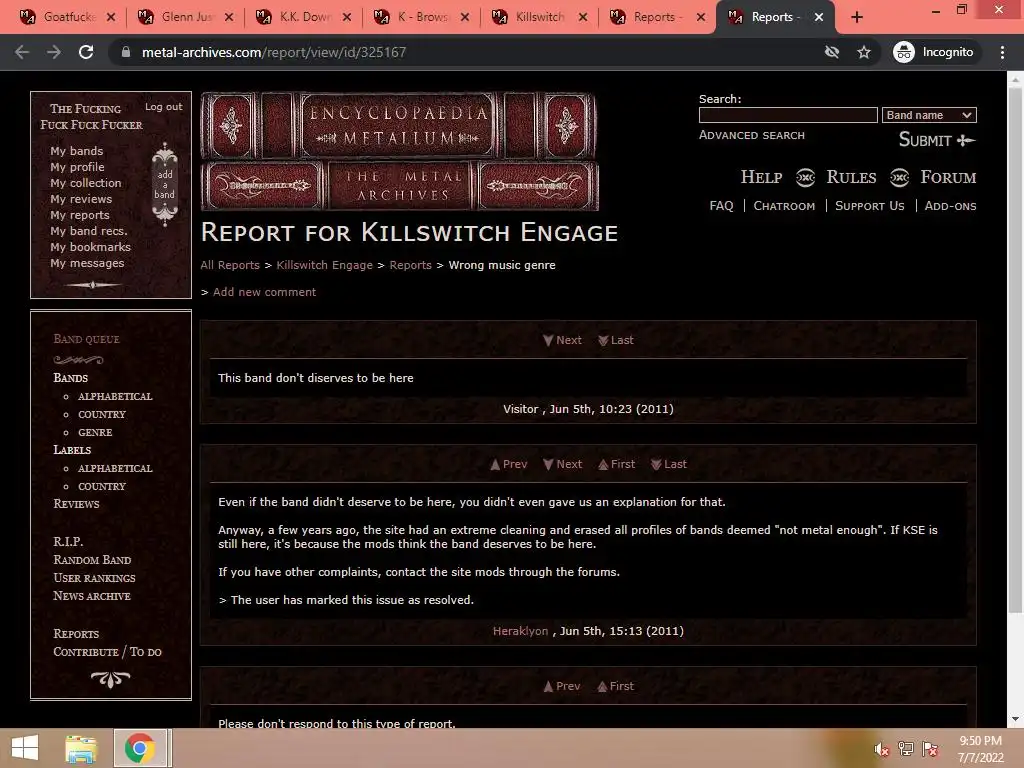Open Random Band sidebar link
The image size is (1024, 768).
[92, 560]
